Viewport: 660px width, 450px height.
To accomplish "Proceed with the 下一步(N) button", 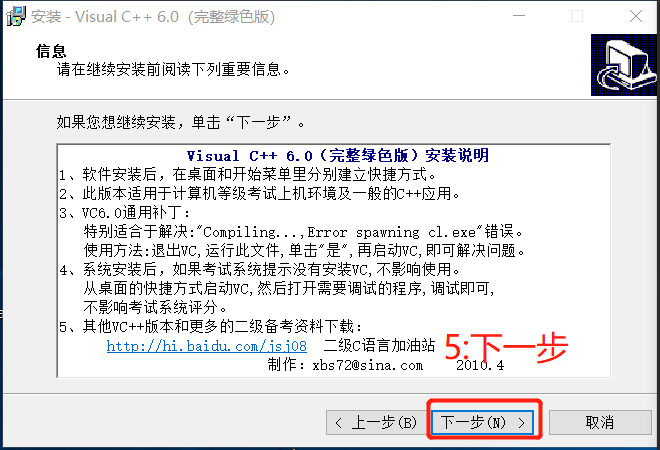I will pos(483,422).
